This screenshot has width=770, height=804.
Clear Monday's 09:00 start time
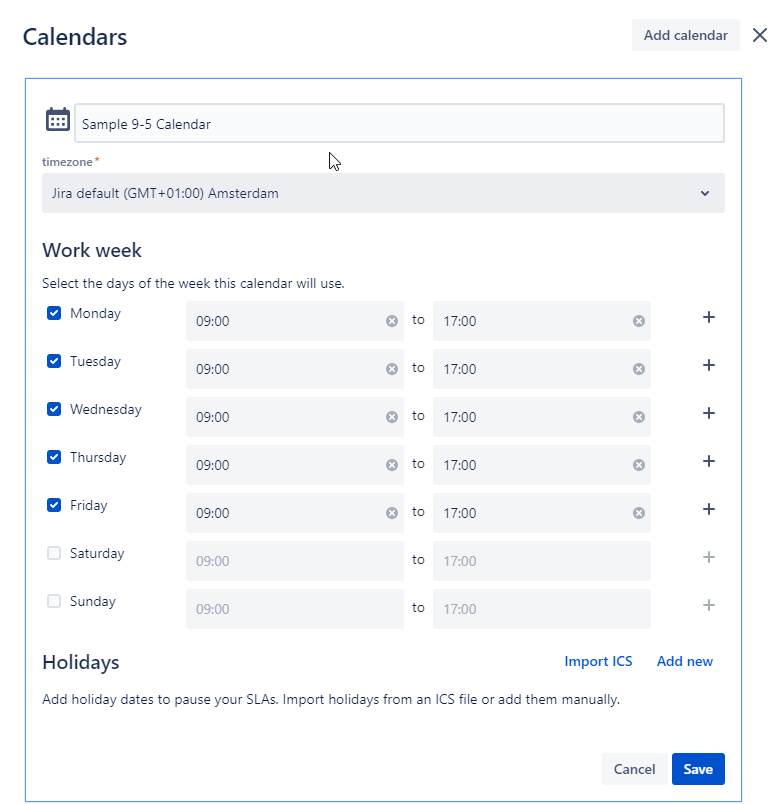[392, 321]
